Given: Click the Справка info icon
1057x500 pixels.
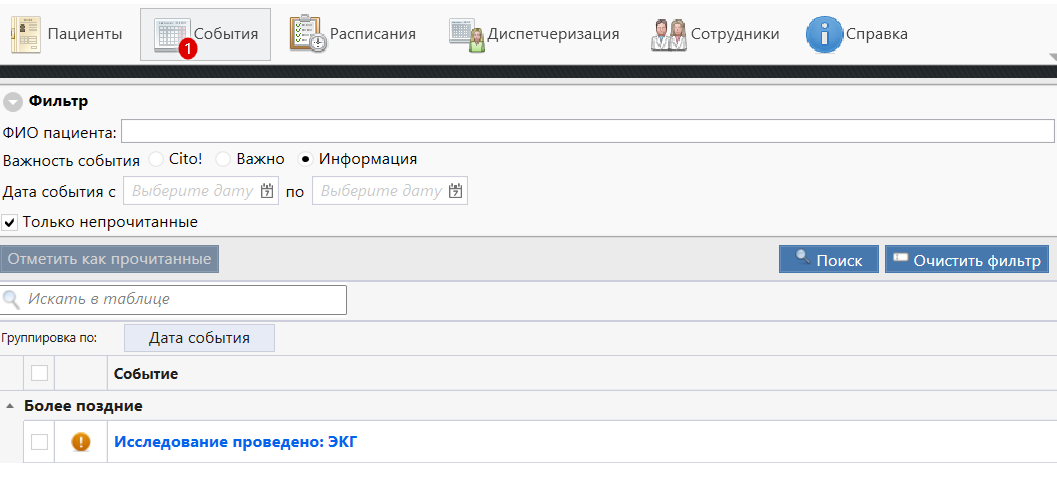Looking at the screenshot, I should (824, 34).
